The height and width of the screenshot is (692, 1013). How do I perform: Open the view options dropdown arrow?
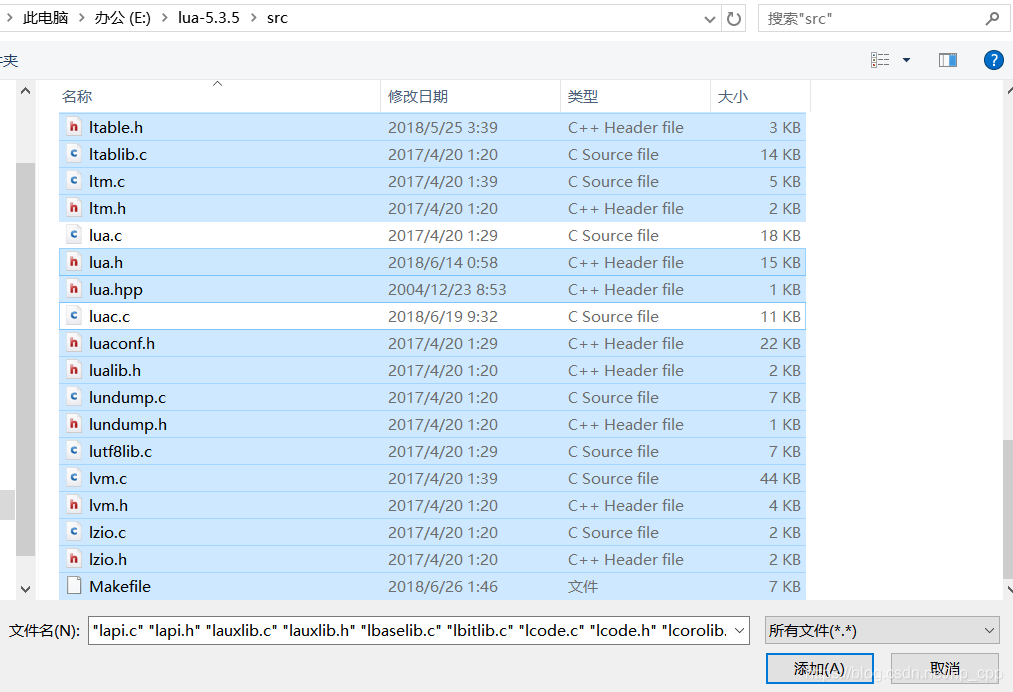[906, 60]
